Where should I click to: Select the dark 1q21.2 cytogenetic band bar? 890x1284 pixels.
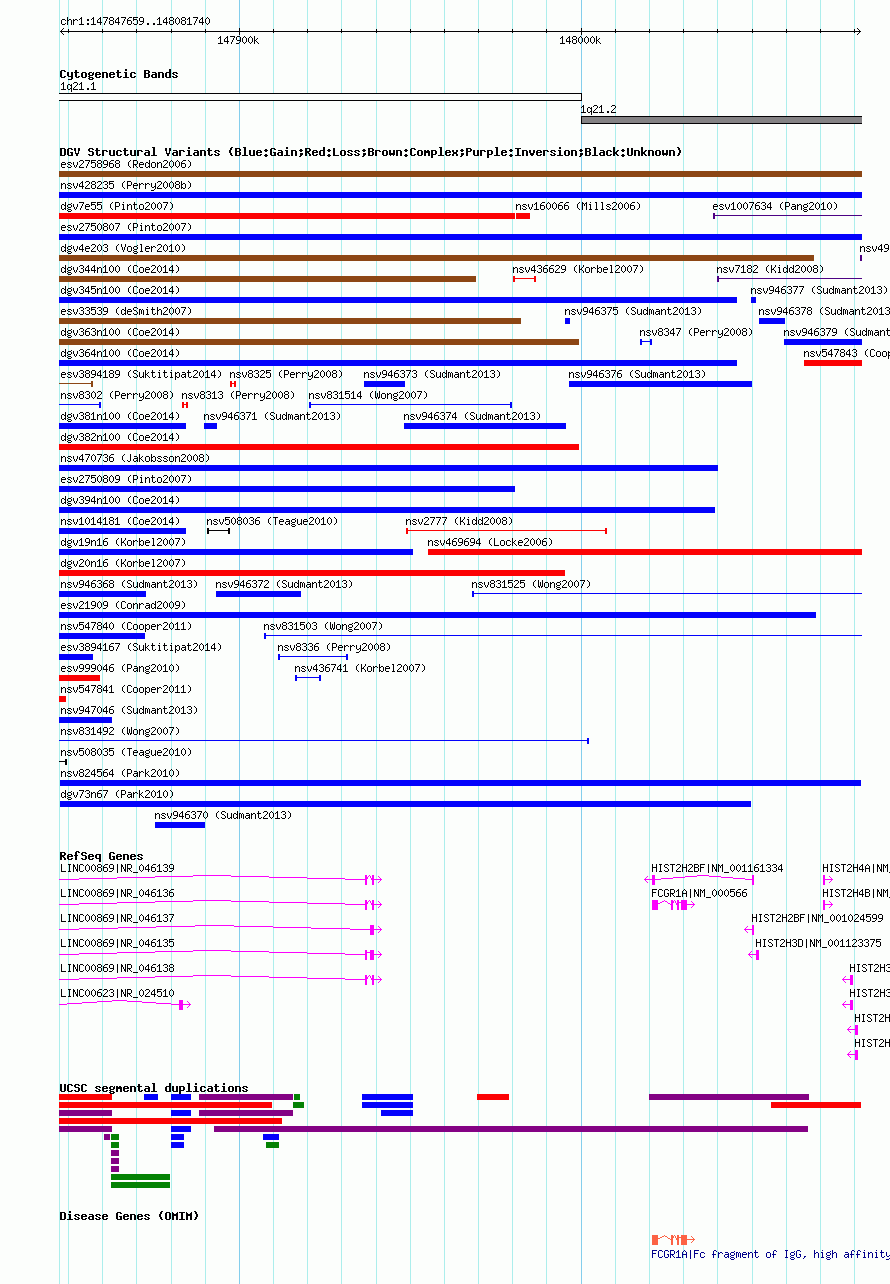721,120
